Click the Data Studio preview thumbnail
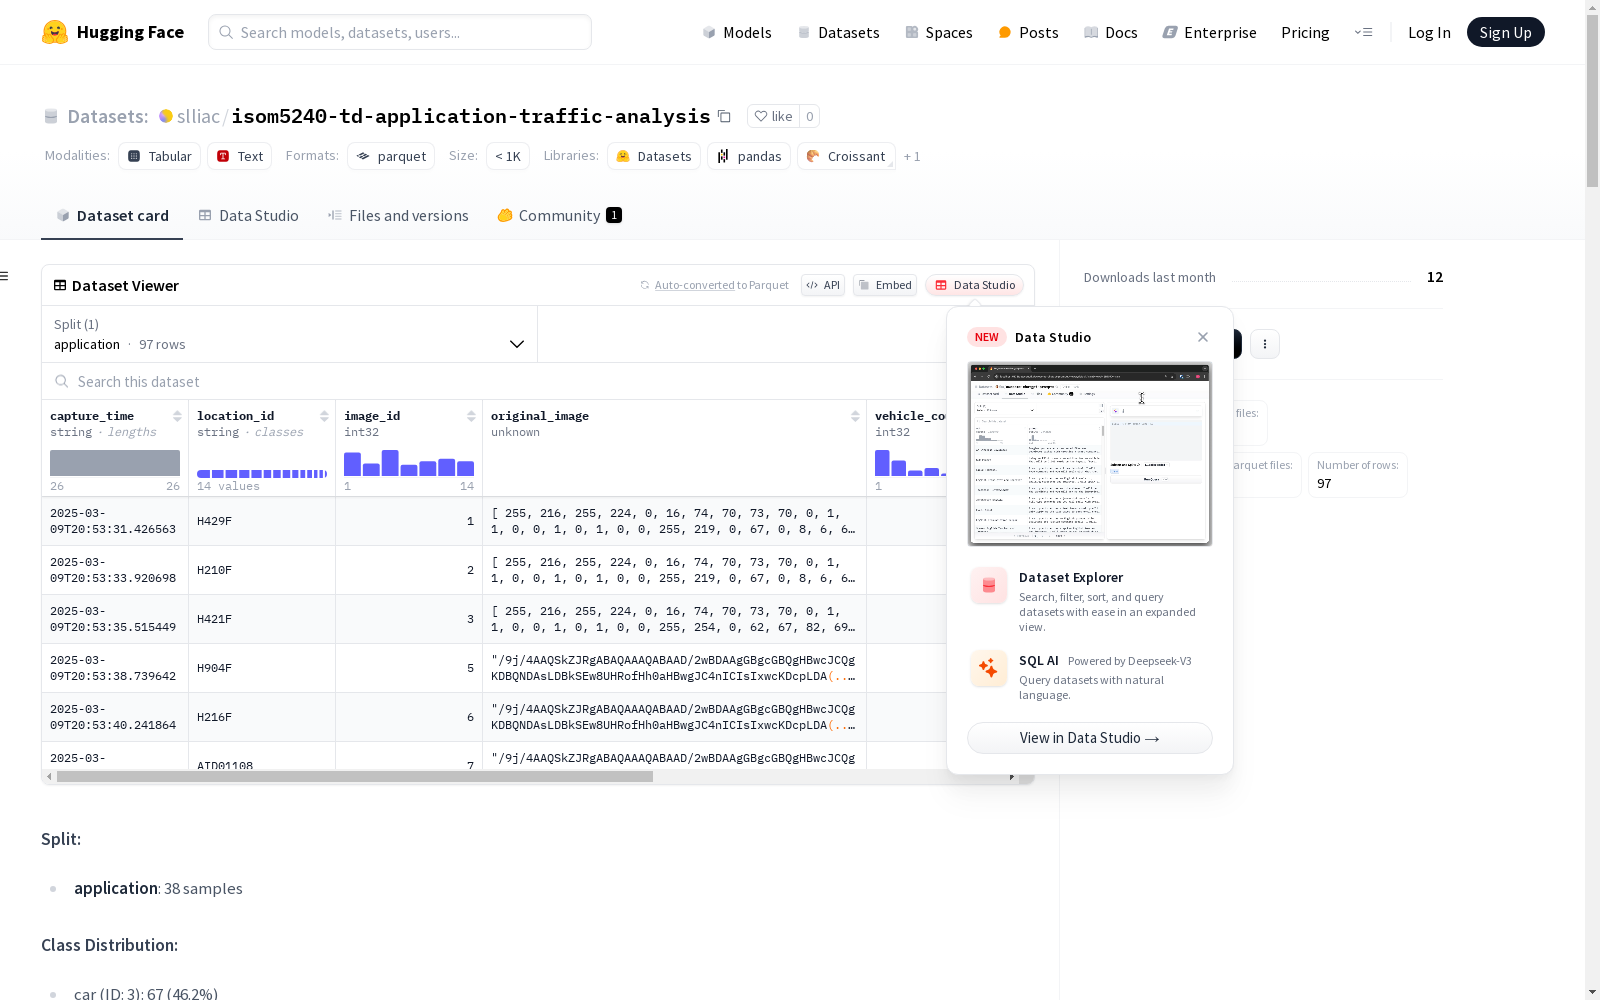Image resolution: width=1600 pixels, height=1000 pixels. 1090,454
